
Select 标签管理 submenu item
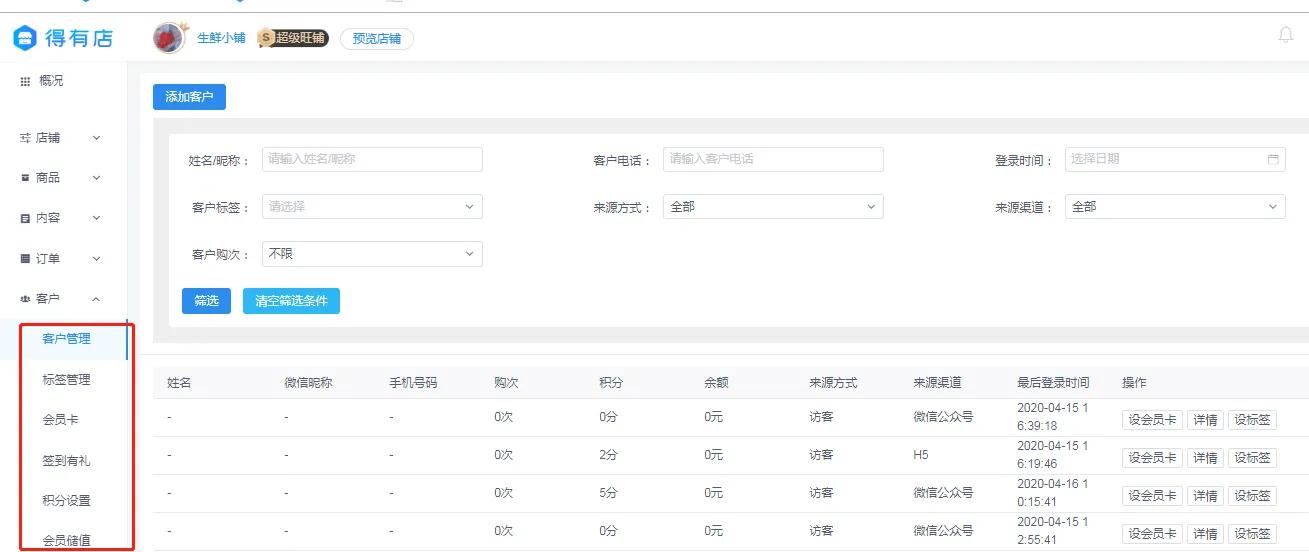[x=67, y=380]
